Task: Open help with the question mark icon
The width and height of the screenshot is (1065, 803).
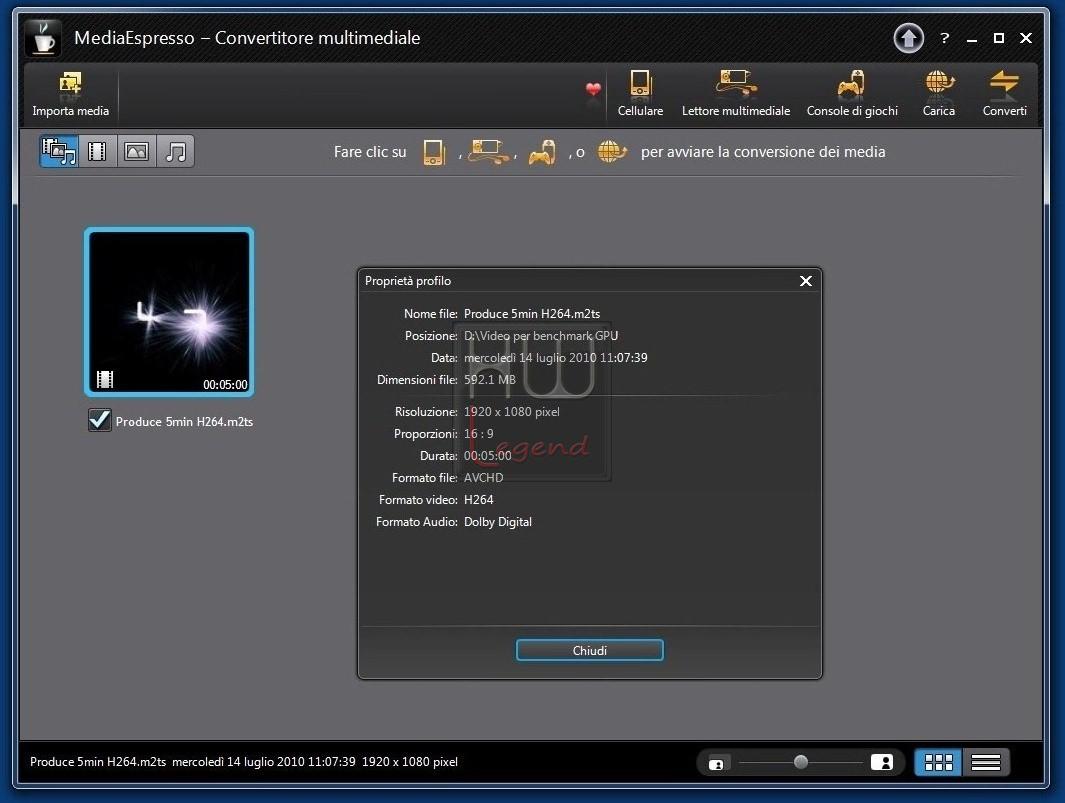Action: point(944,38)
